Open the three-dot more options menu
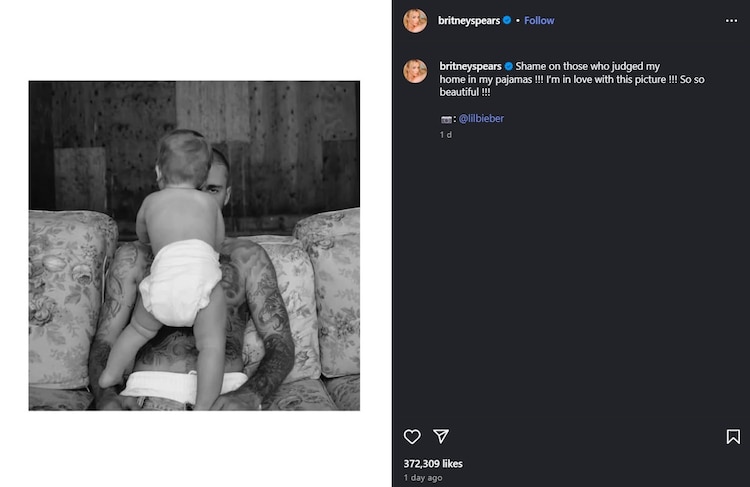 731,21
